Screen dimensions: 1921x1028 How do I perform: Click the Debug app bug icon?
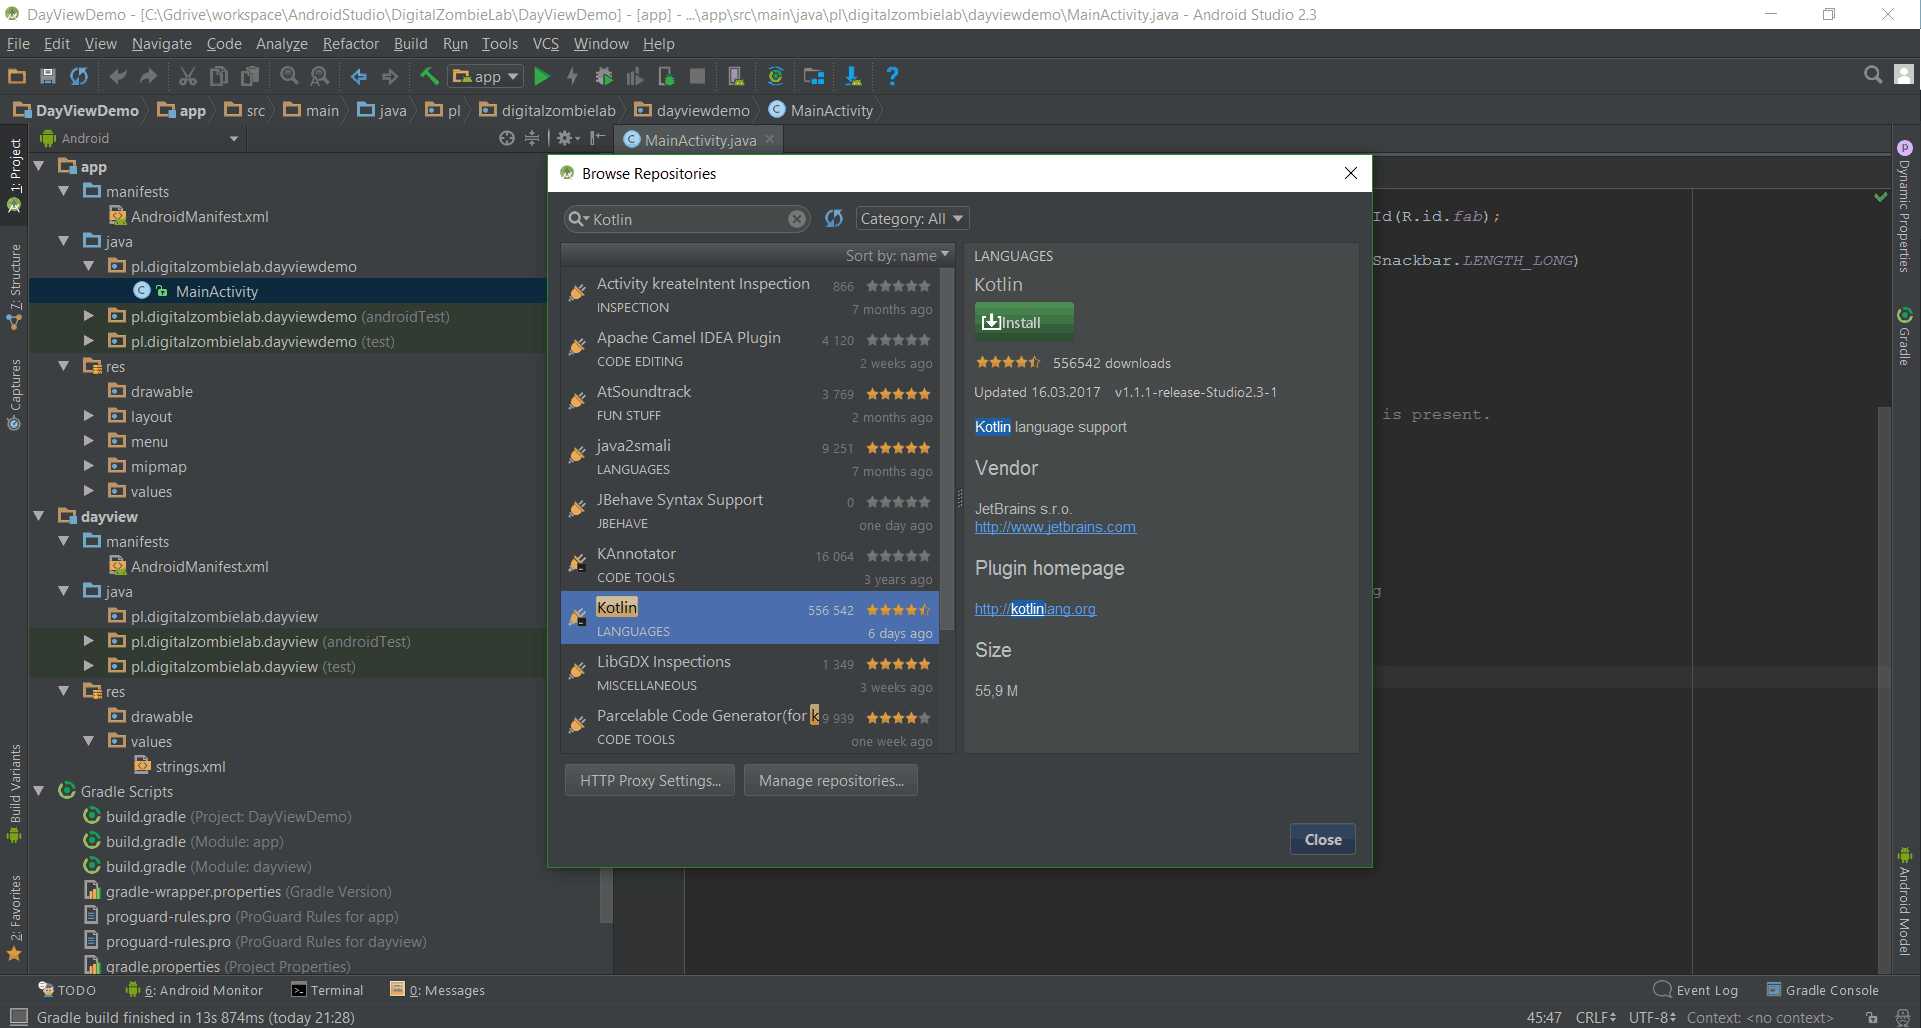point(604,76)
